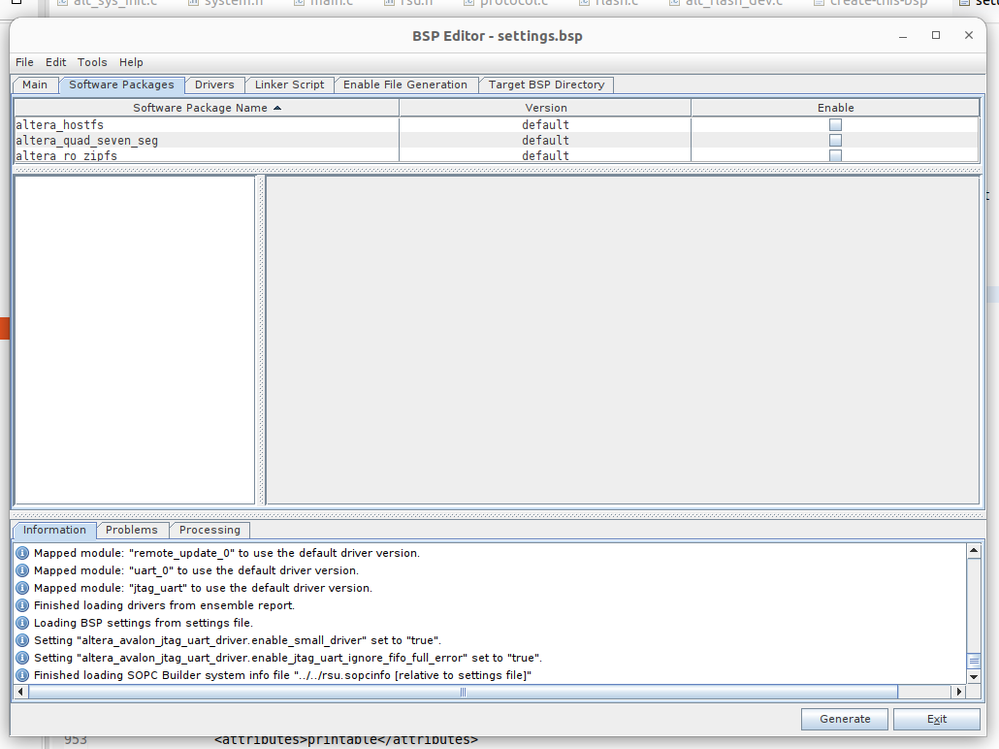The image size is (999, 749).
Task: Click the vertical scrollbar thumb in the log
Action: [974, 661]
